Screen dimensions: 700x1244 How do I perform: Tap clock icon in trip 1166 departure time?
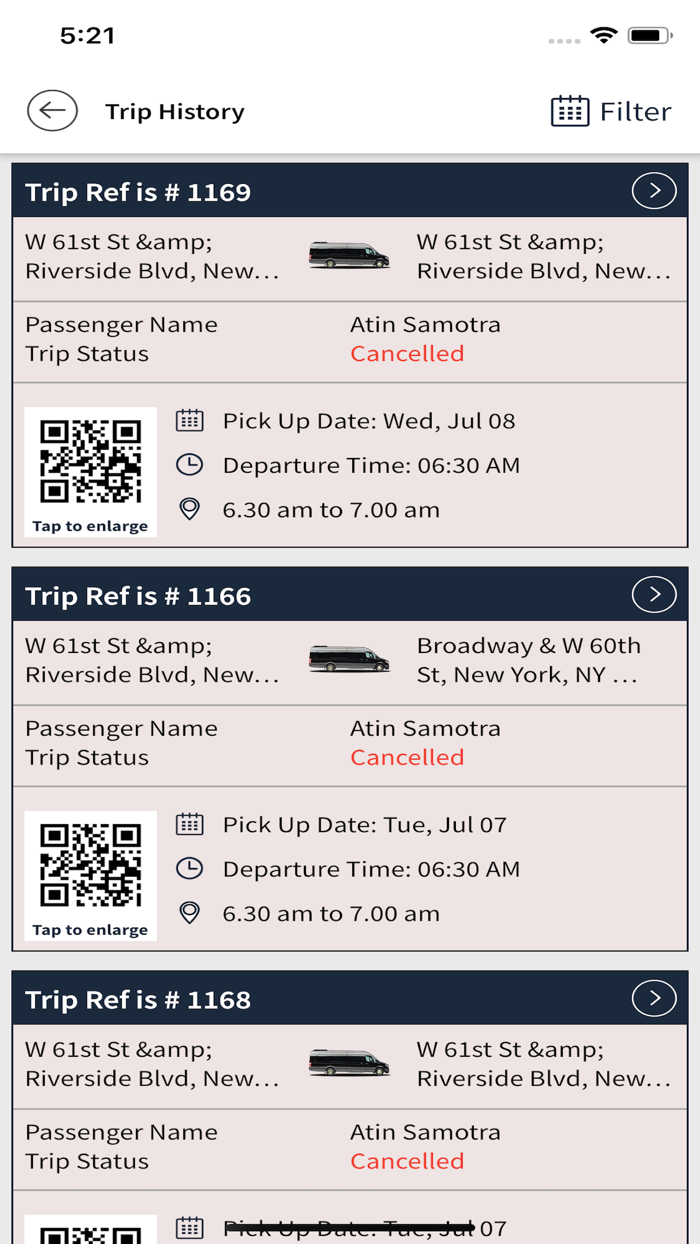pyautogui.click(x=189, y=869)
